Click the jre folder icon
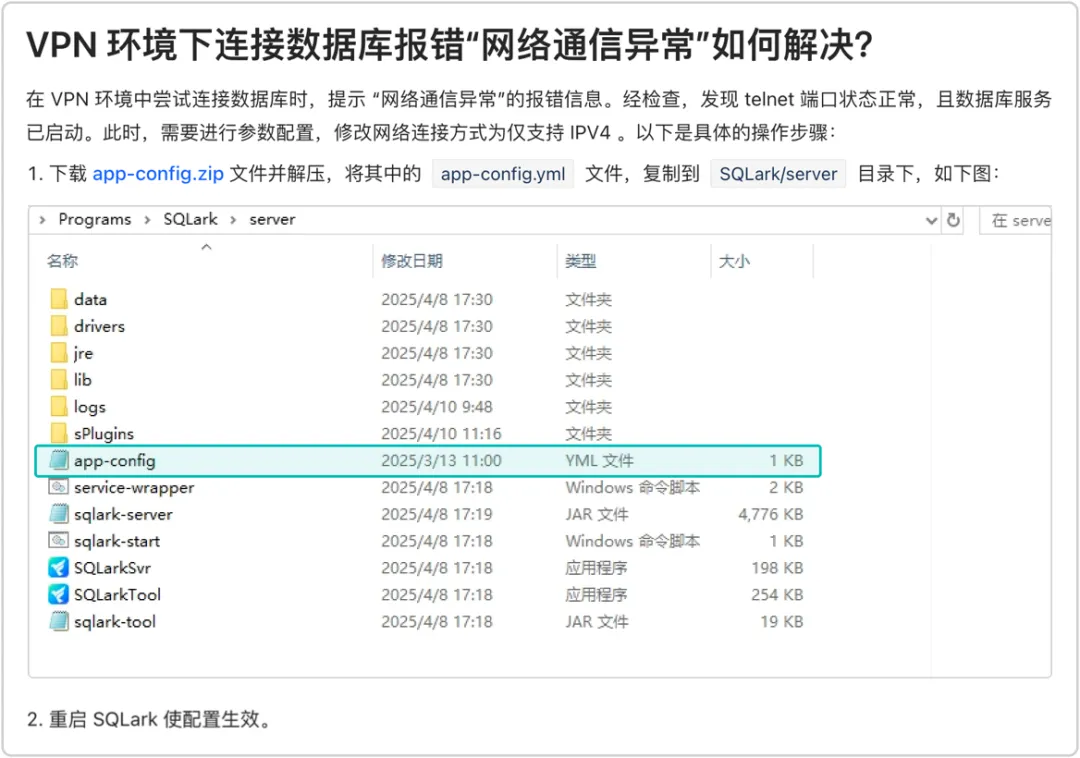The width and height of the screenshot is (1080, 758). 59,352
